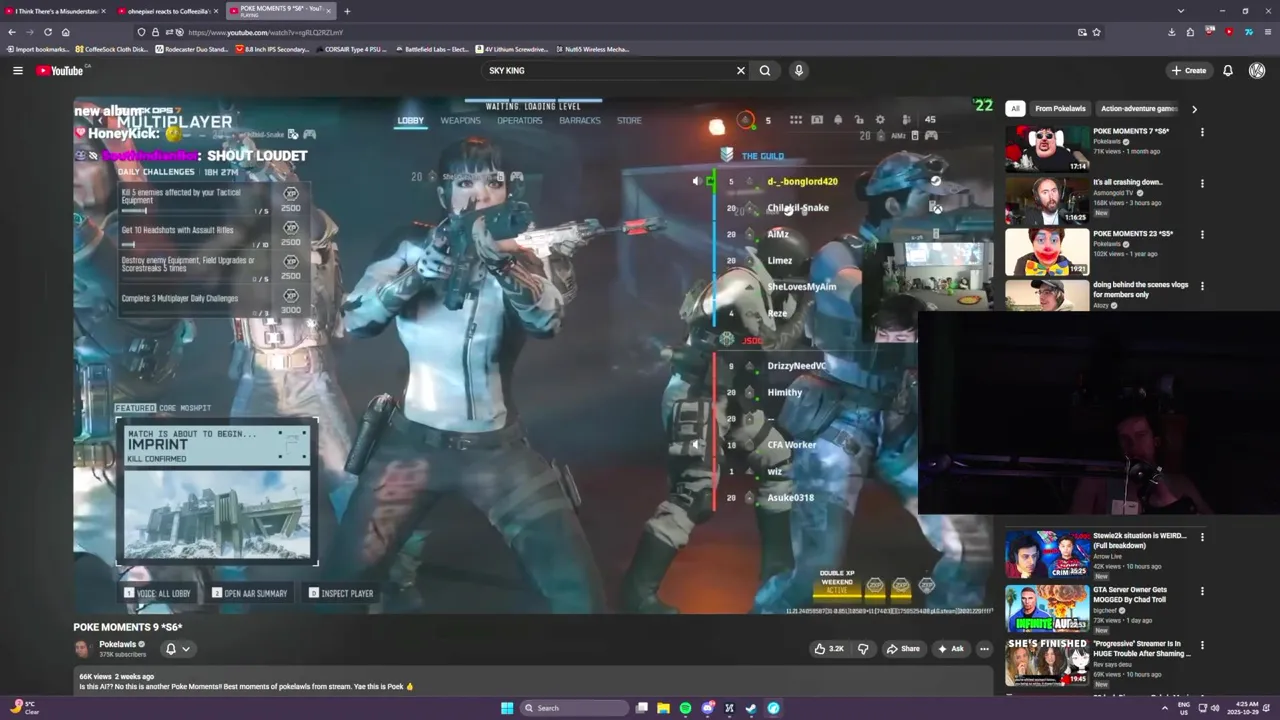
Task: Open Steam from the taskbar
Action: point(751,708)
